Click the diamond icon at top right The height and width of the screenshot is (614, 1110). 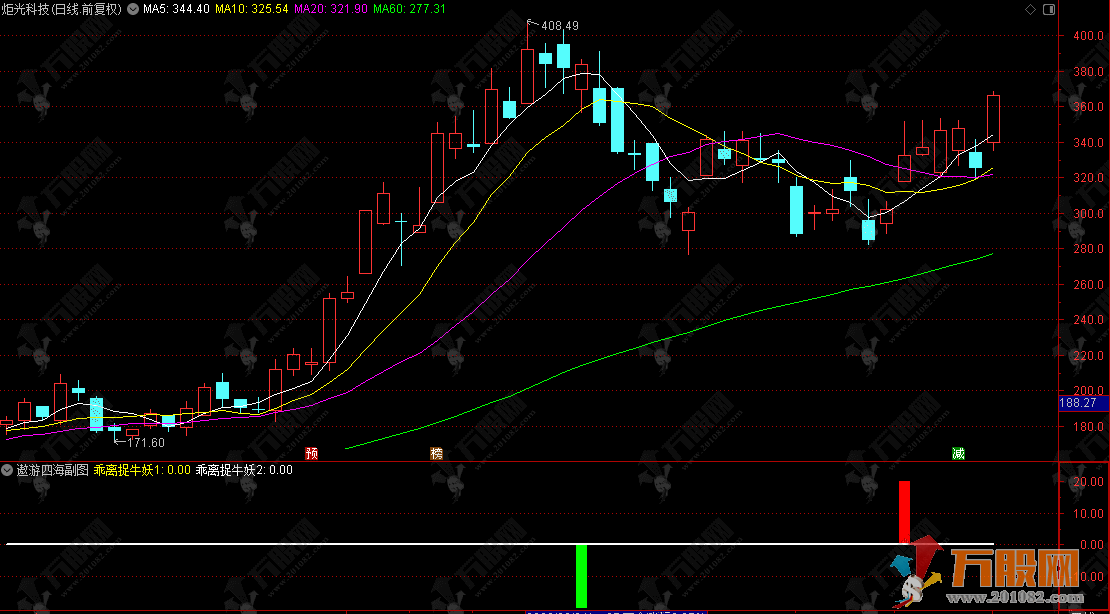[1031, 9]
